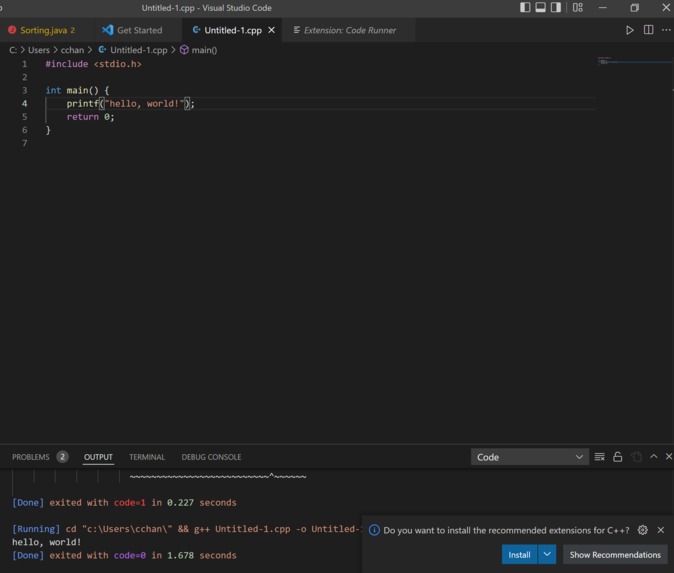
Task: Expand the Install button dropdown arrow
Action: point(547,555)
